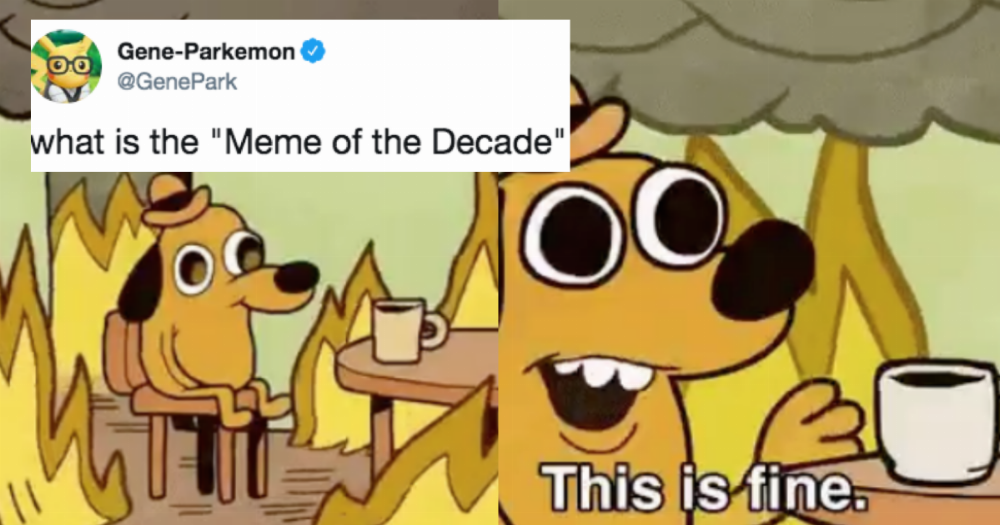Click the large dog's left eye
This screenshot has width=1000, height=525.
coord(574,234)
